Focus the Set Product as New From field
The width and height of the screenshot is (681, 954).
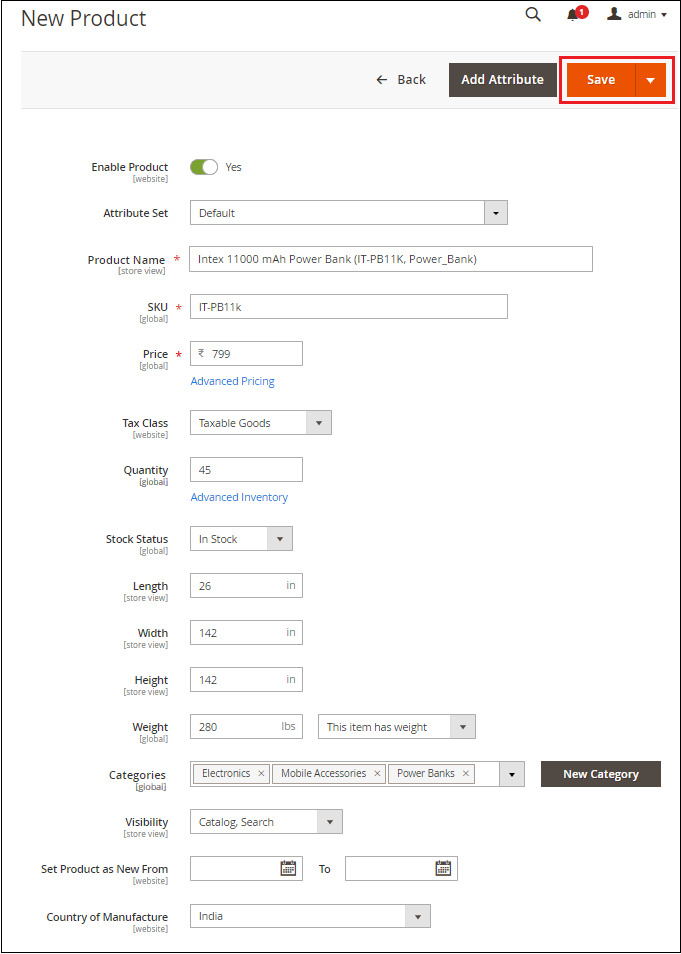click(246, 868)
